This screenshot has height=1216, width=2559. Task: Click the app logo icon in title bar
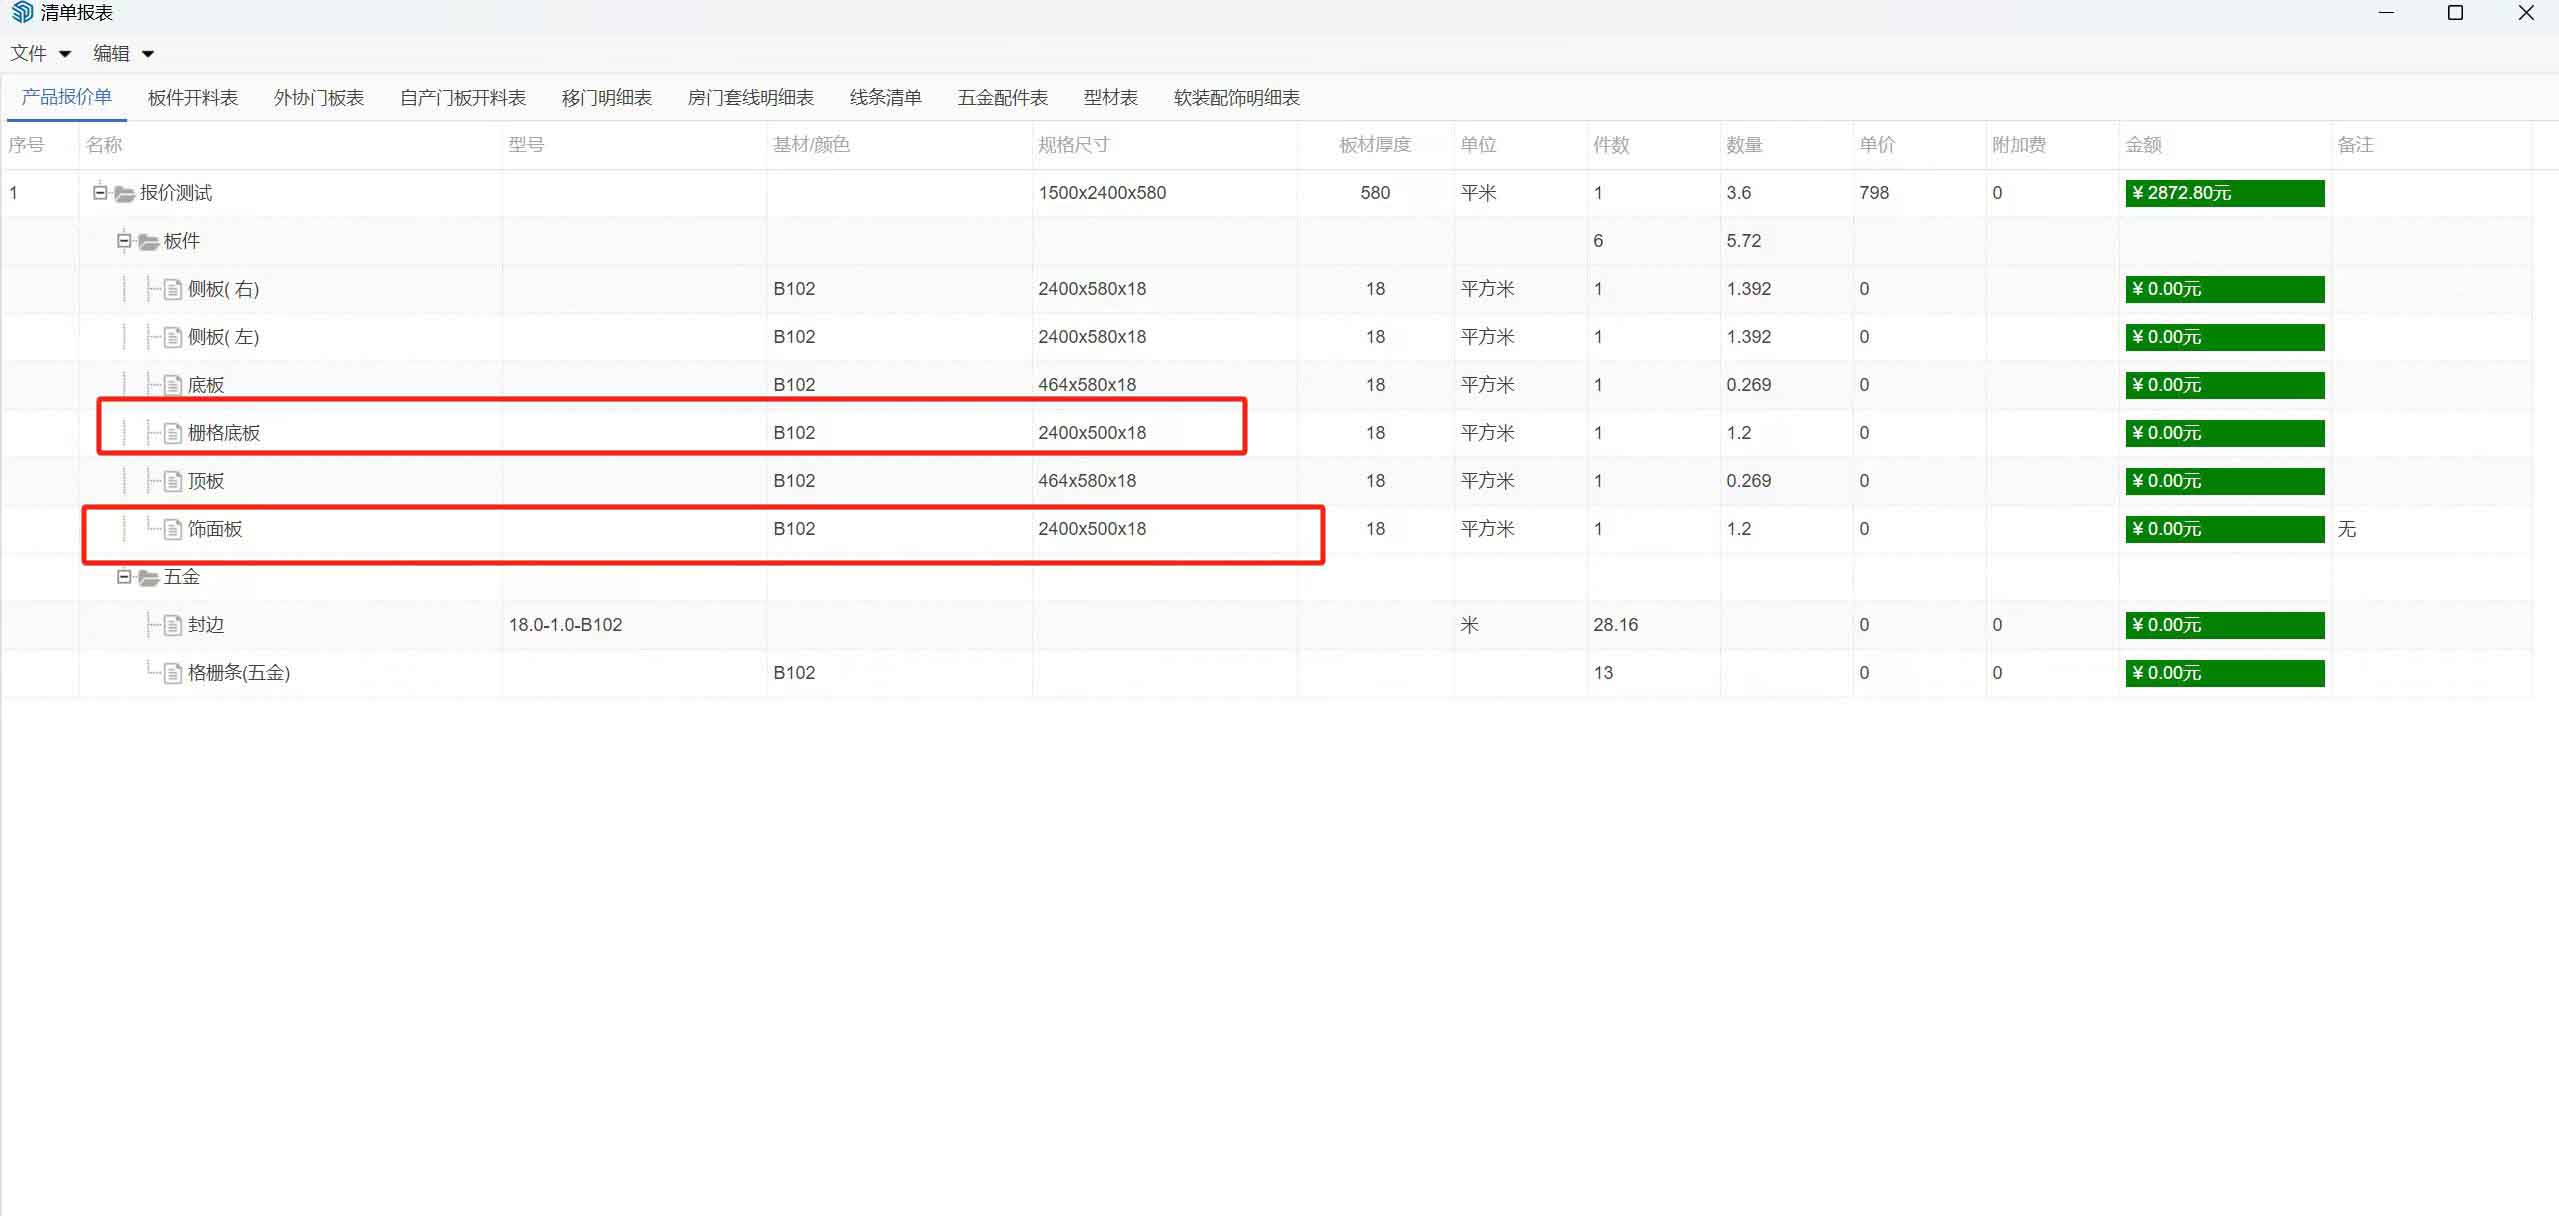click(x=22, y=12)
